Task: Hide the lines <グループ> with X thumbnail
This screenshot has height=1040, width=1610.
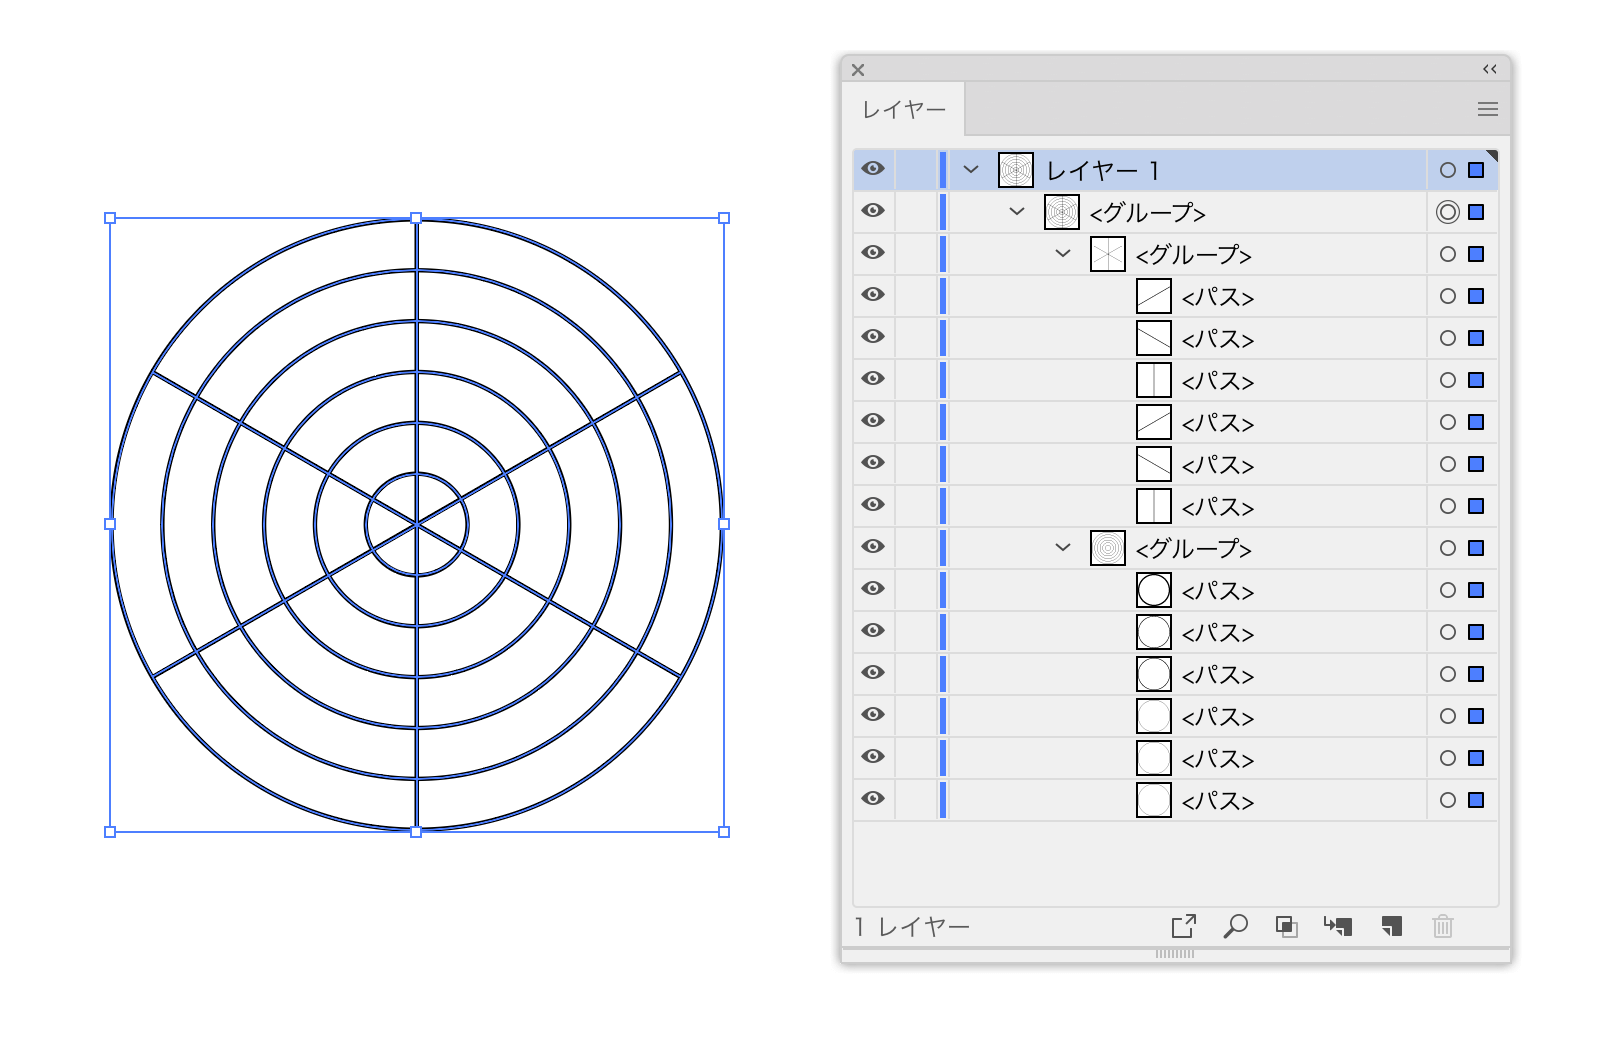Action: 873,252
